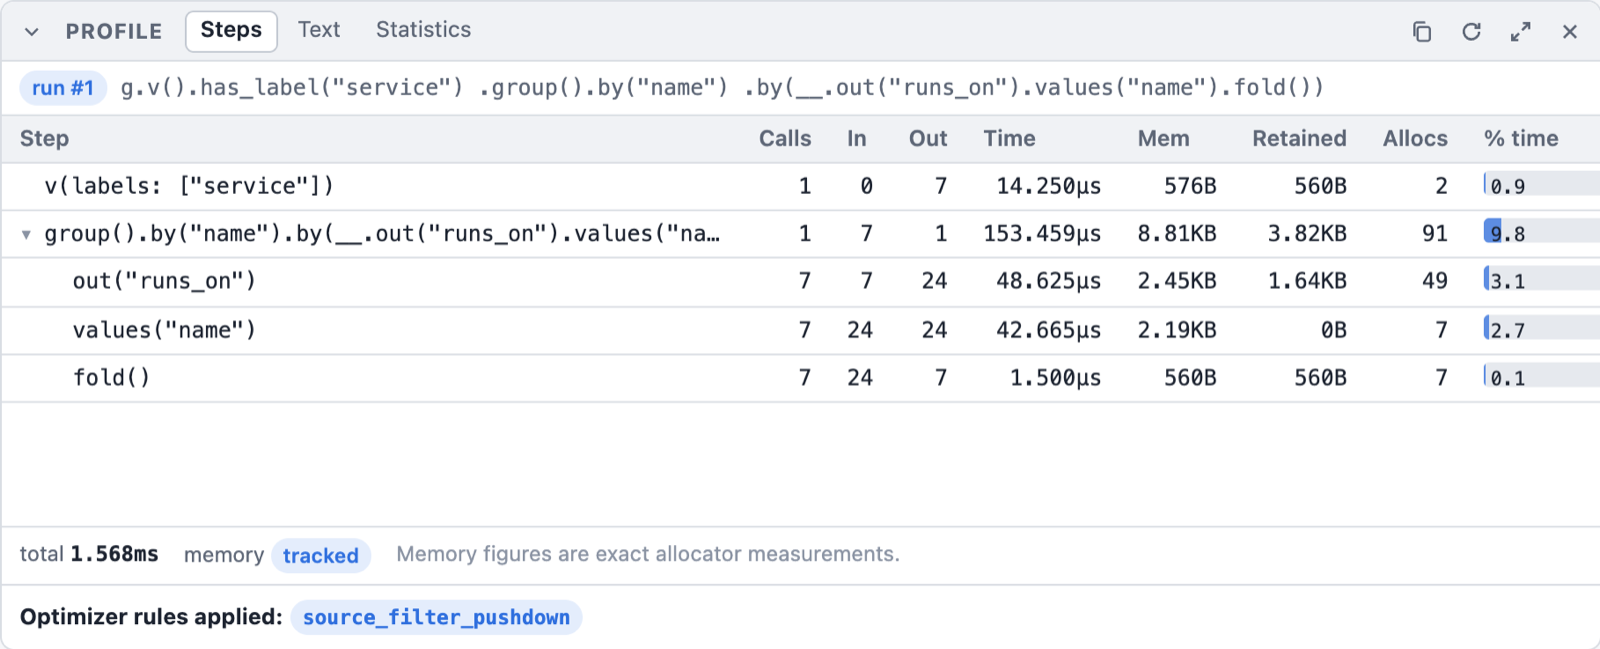Click the total 1.568ms summary
The image size is (1600, 649).
[89, 554]
